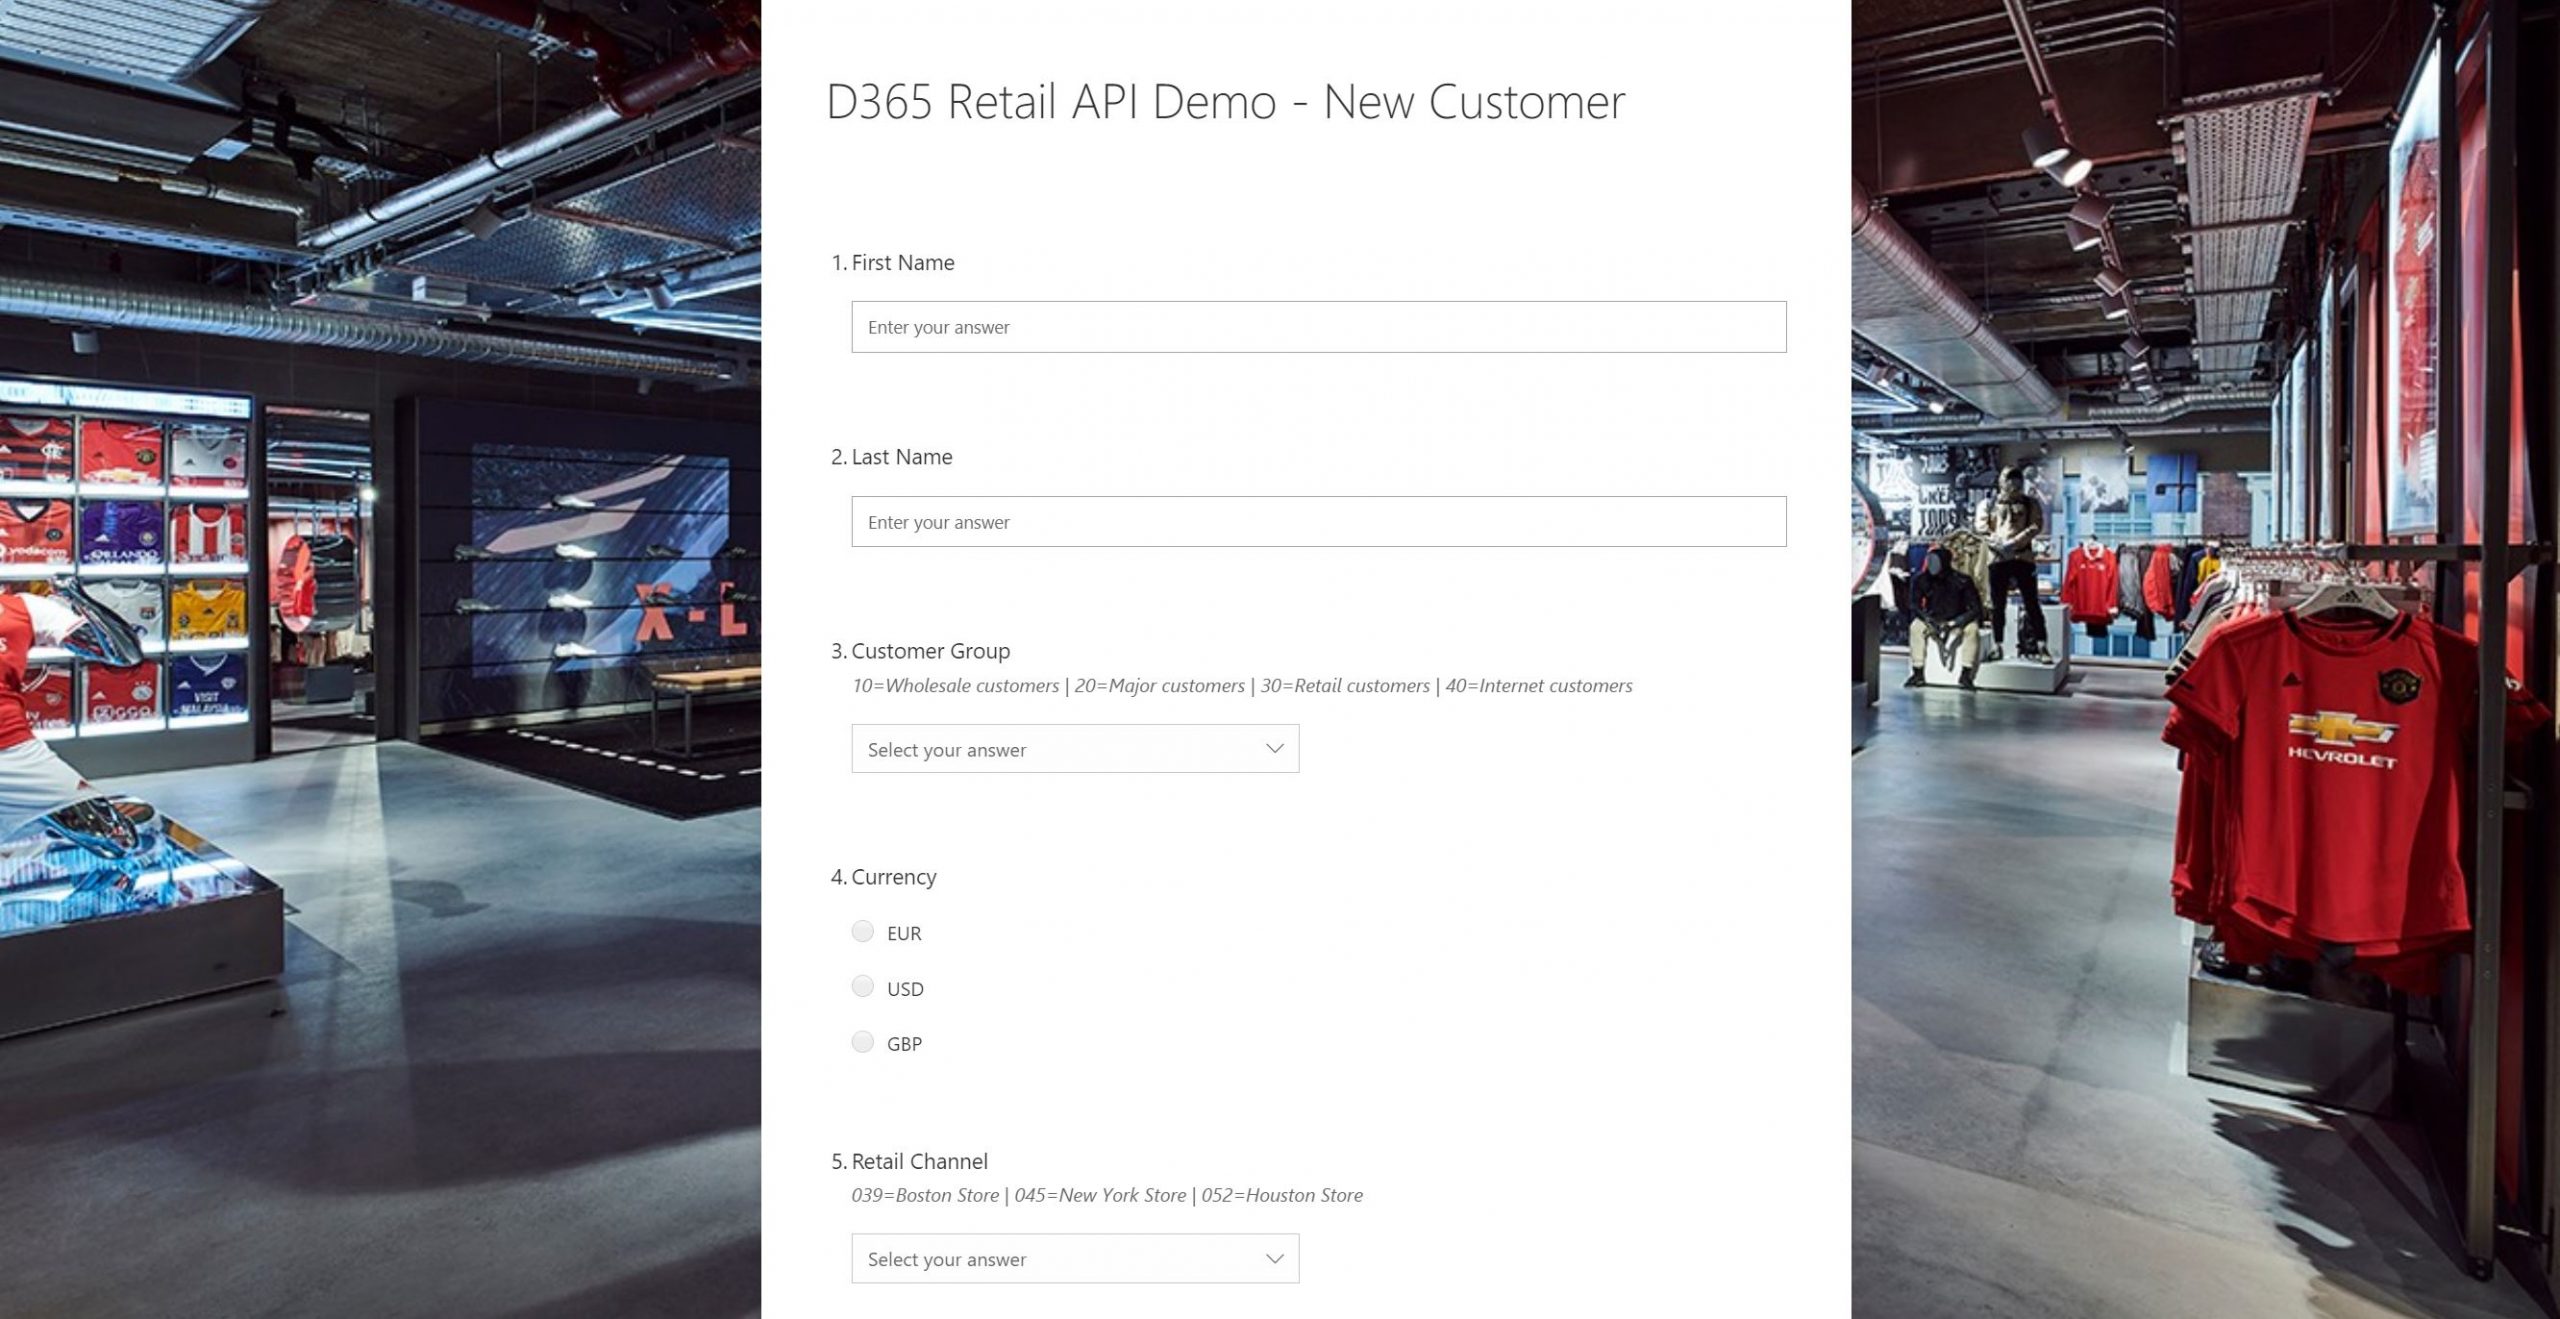Open the Customer Group dropdown

click(x=1075, y=749)
